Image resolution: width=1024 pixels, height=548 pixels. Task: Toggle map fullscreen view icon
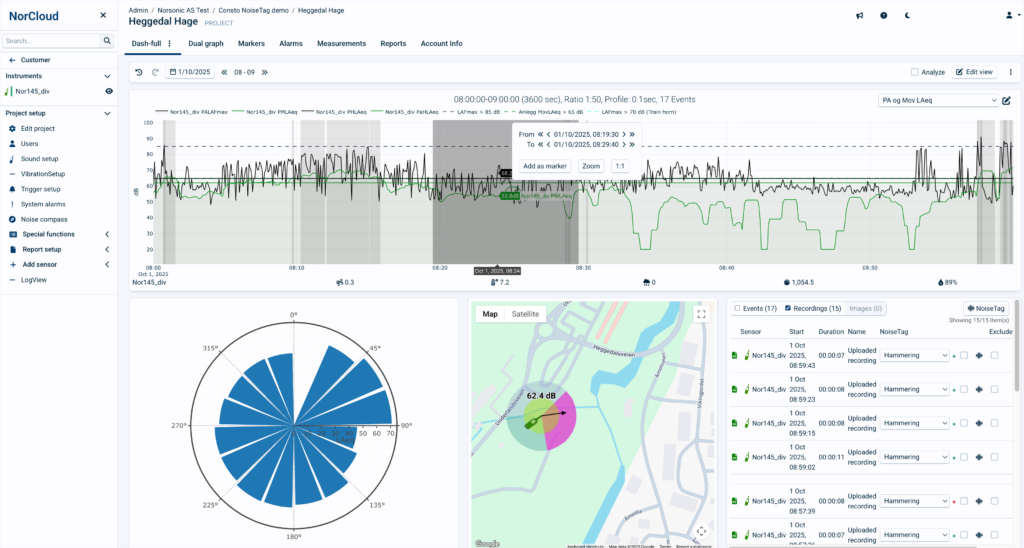coord(701,314)
